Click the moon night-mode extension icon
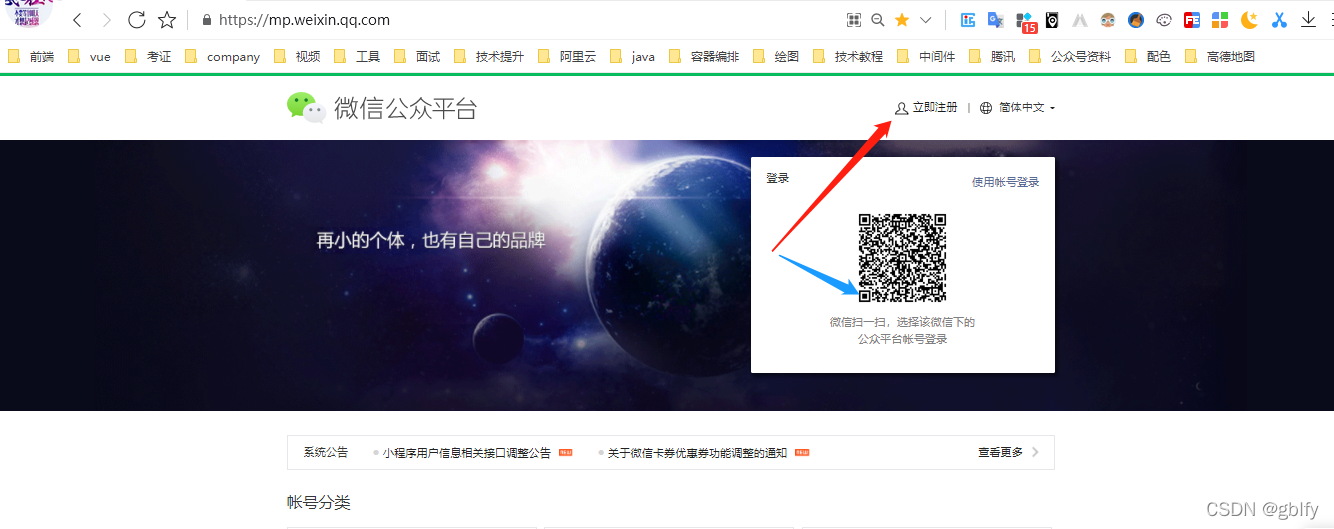The width and height of the screenshot is (1334, 529). (1249, 20)
